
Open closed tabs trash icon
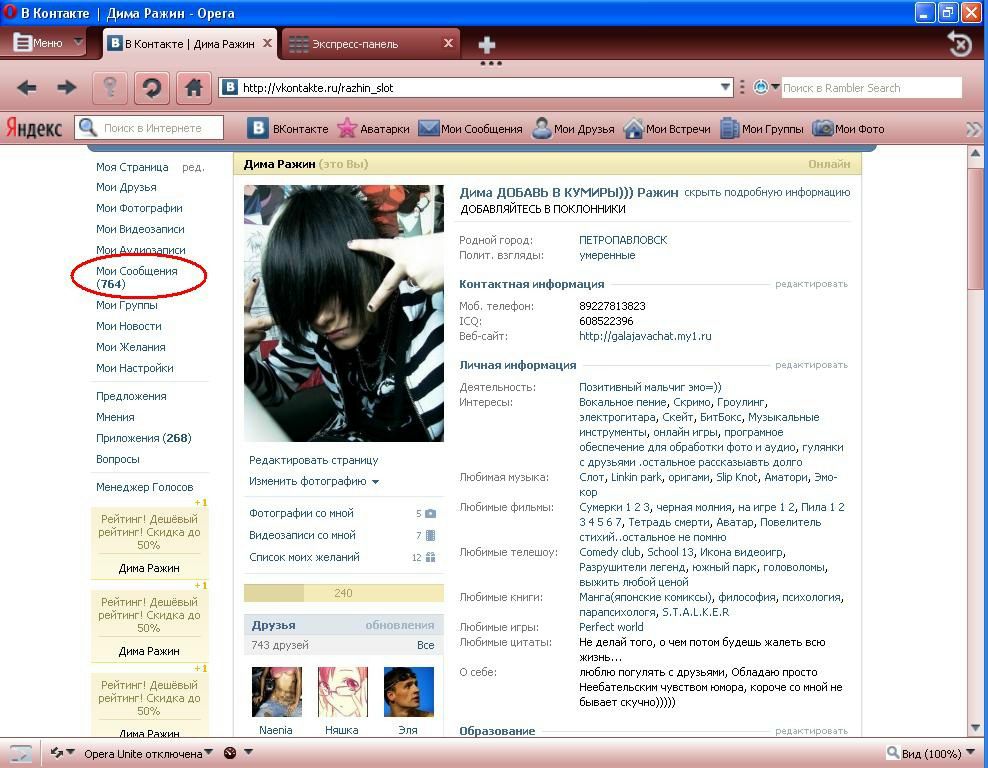click(x=960, y=43)
